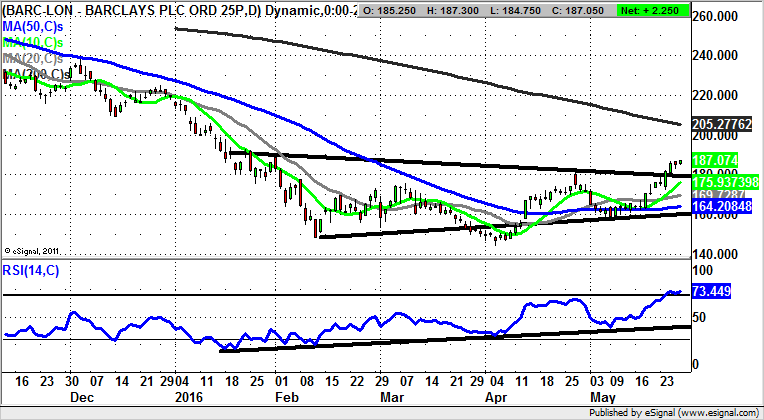Image resolution: width=764 pixels, height=420 pixels.
Task: Open the www.esignal.com publisher link
Action: (714, 412)
